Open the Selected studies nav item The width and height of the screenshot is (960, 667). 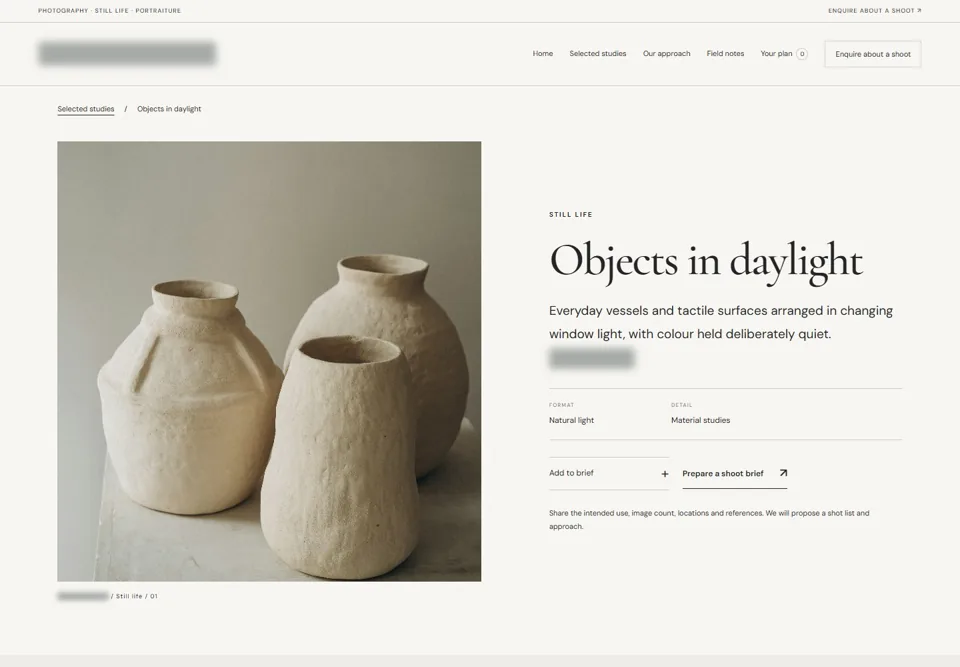598,54
